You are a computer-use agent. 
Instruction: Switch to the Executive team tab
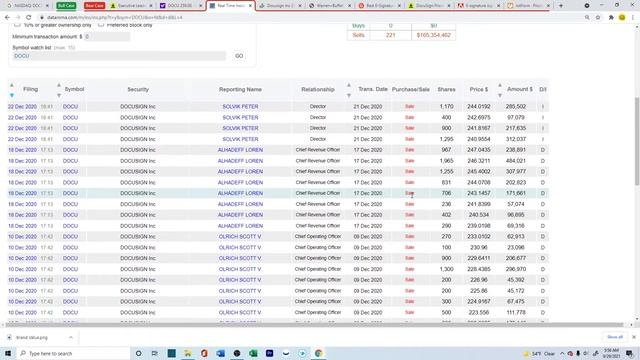tap(131, 6)
